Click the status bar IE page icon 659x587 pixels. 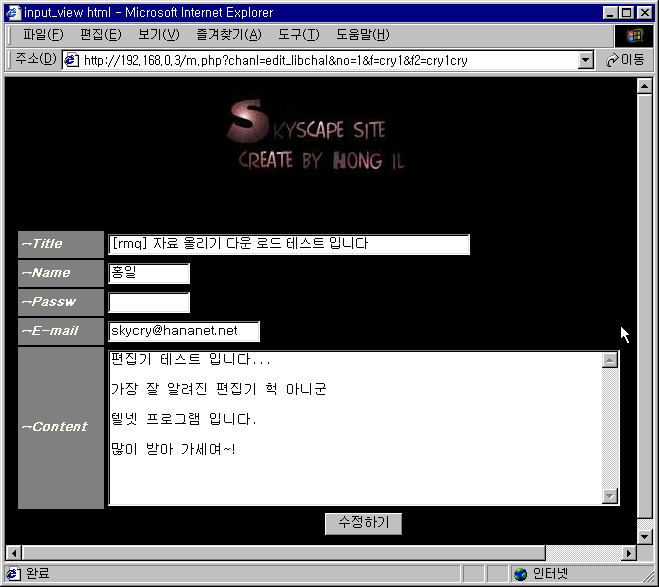tap(13, 574)
